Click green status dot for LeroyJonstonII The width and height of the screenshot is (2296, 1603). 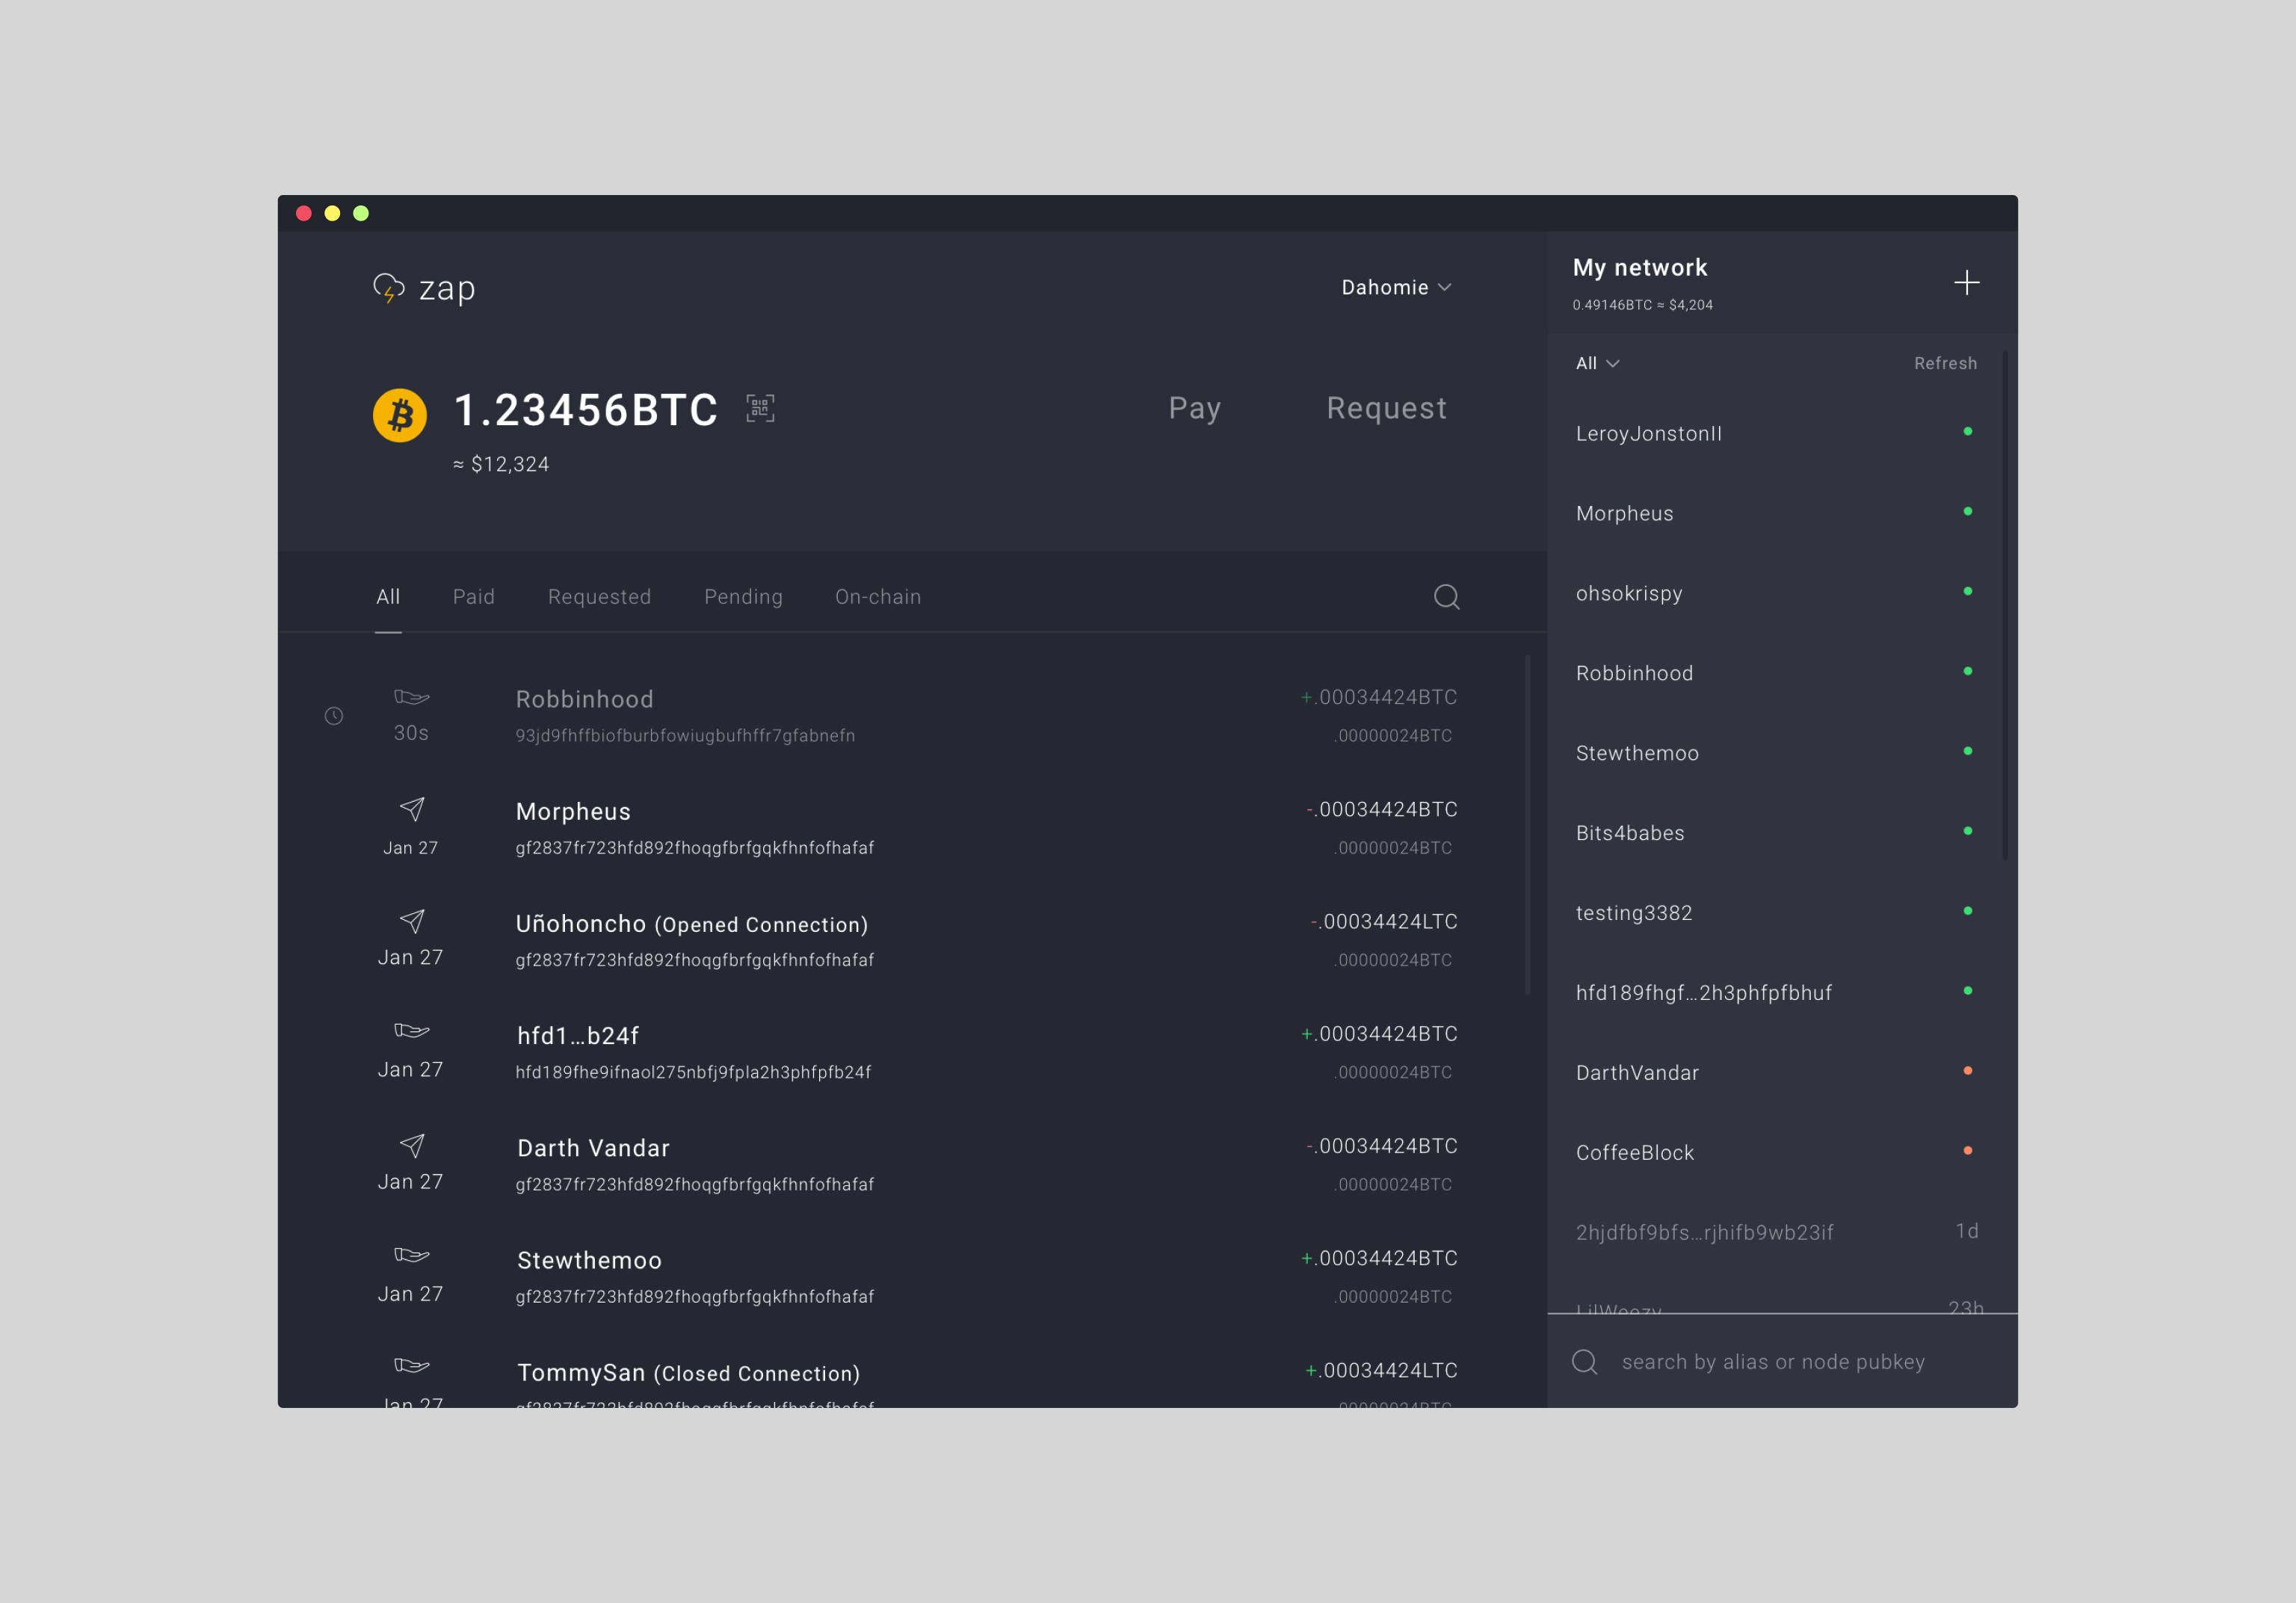click(x=1967, y=432)
